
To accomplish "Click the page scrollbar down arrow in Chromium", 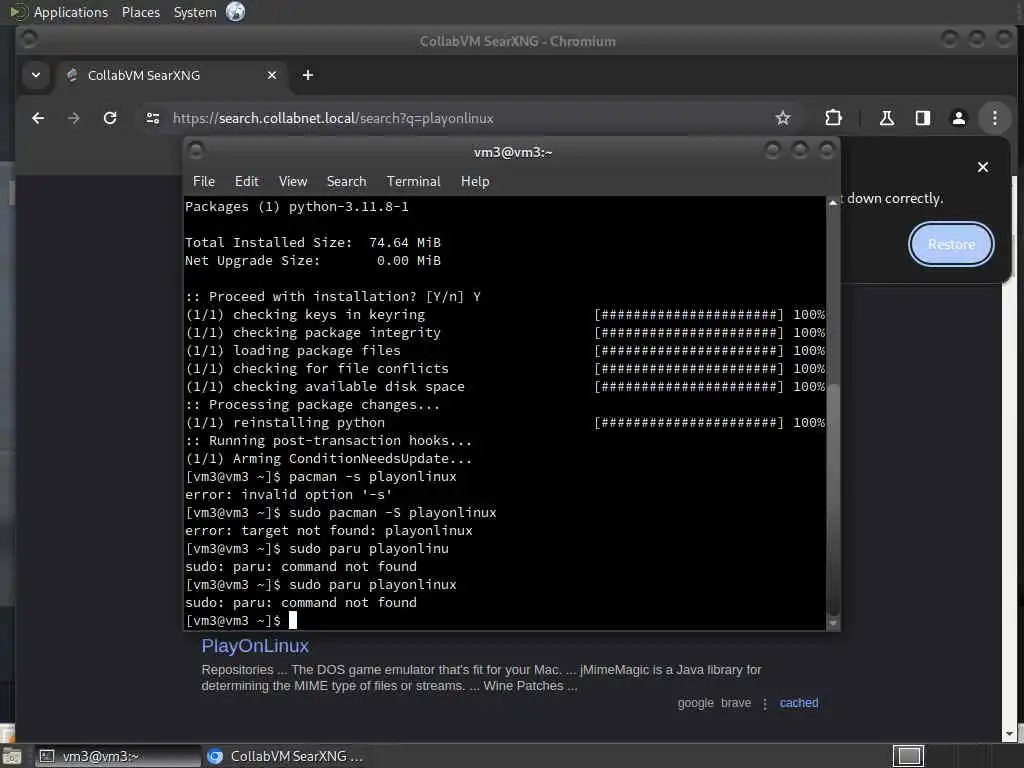I will [1011, 735].
